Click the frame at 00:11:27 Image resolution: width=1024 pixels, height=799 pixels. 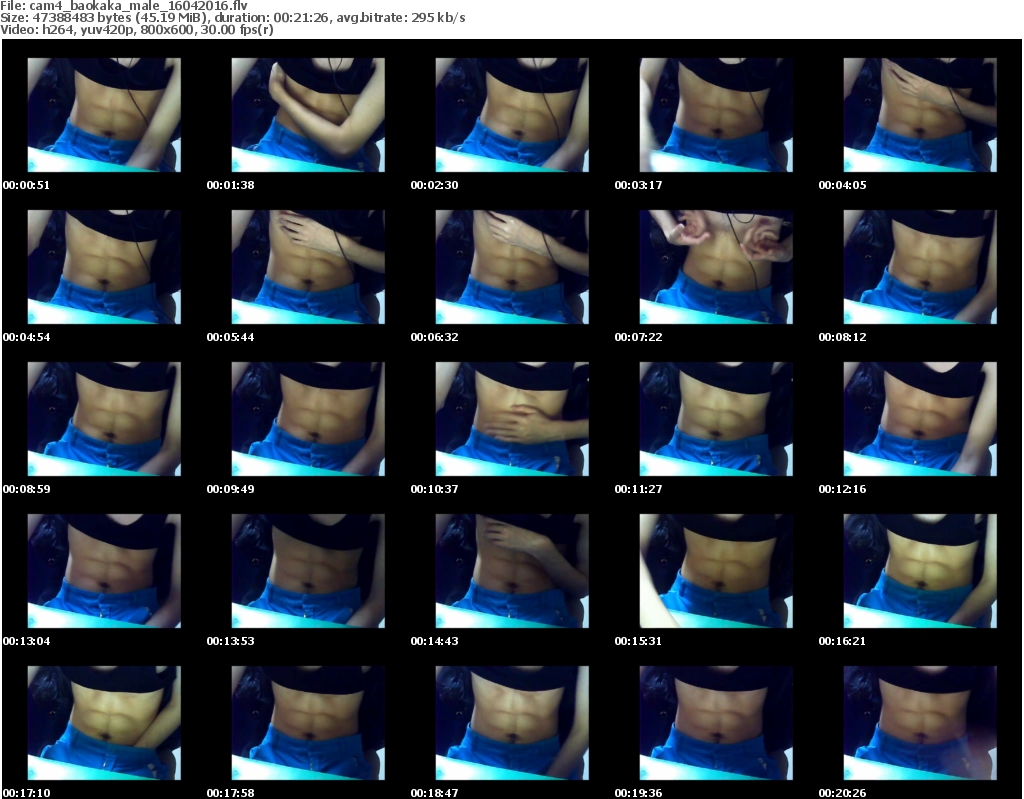(716, 419)
